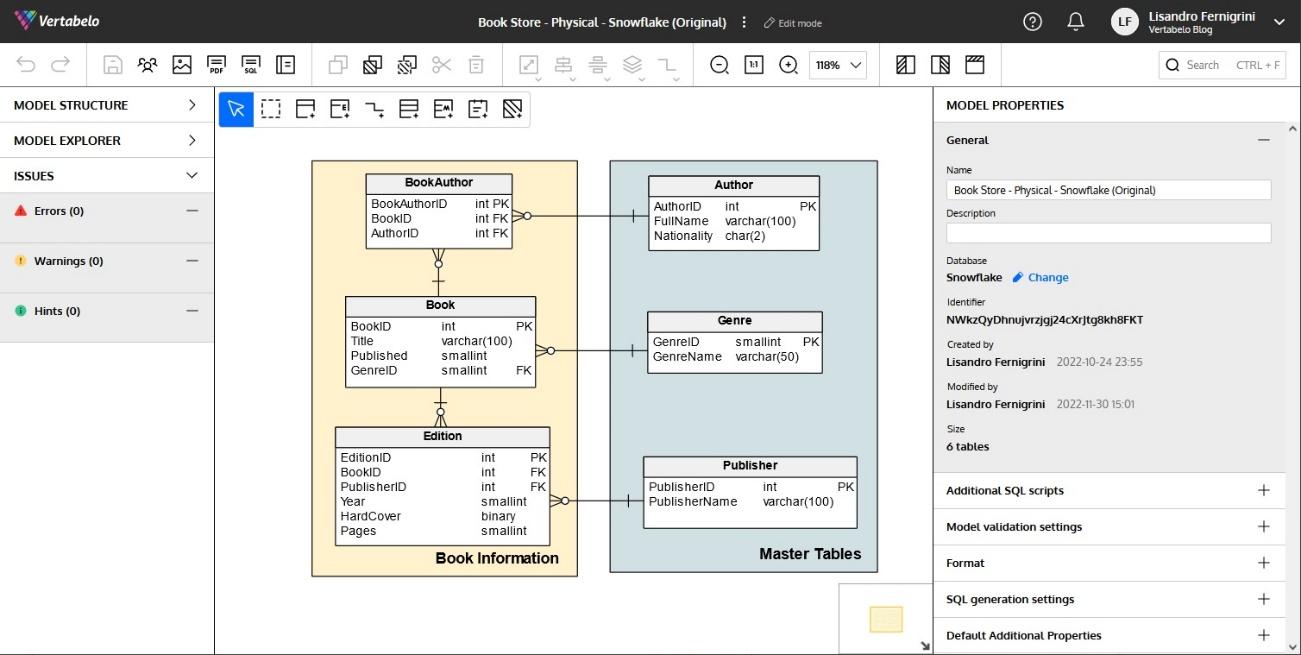1301x655 pixels.
Task: Collapse the Hints (0) section
Action: click(x=192, y=311)
